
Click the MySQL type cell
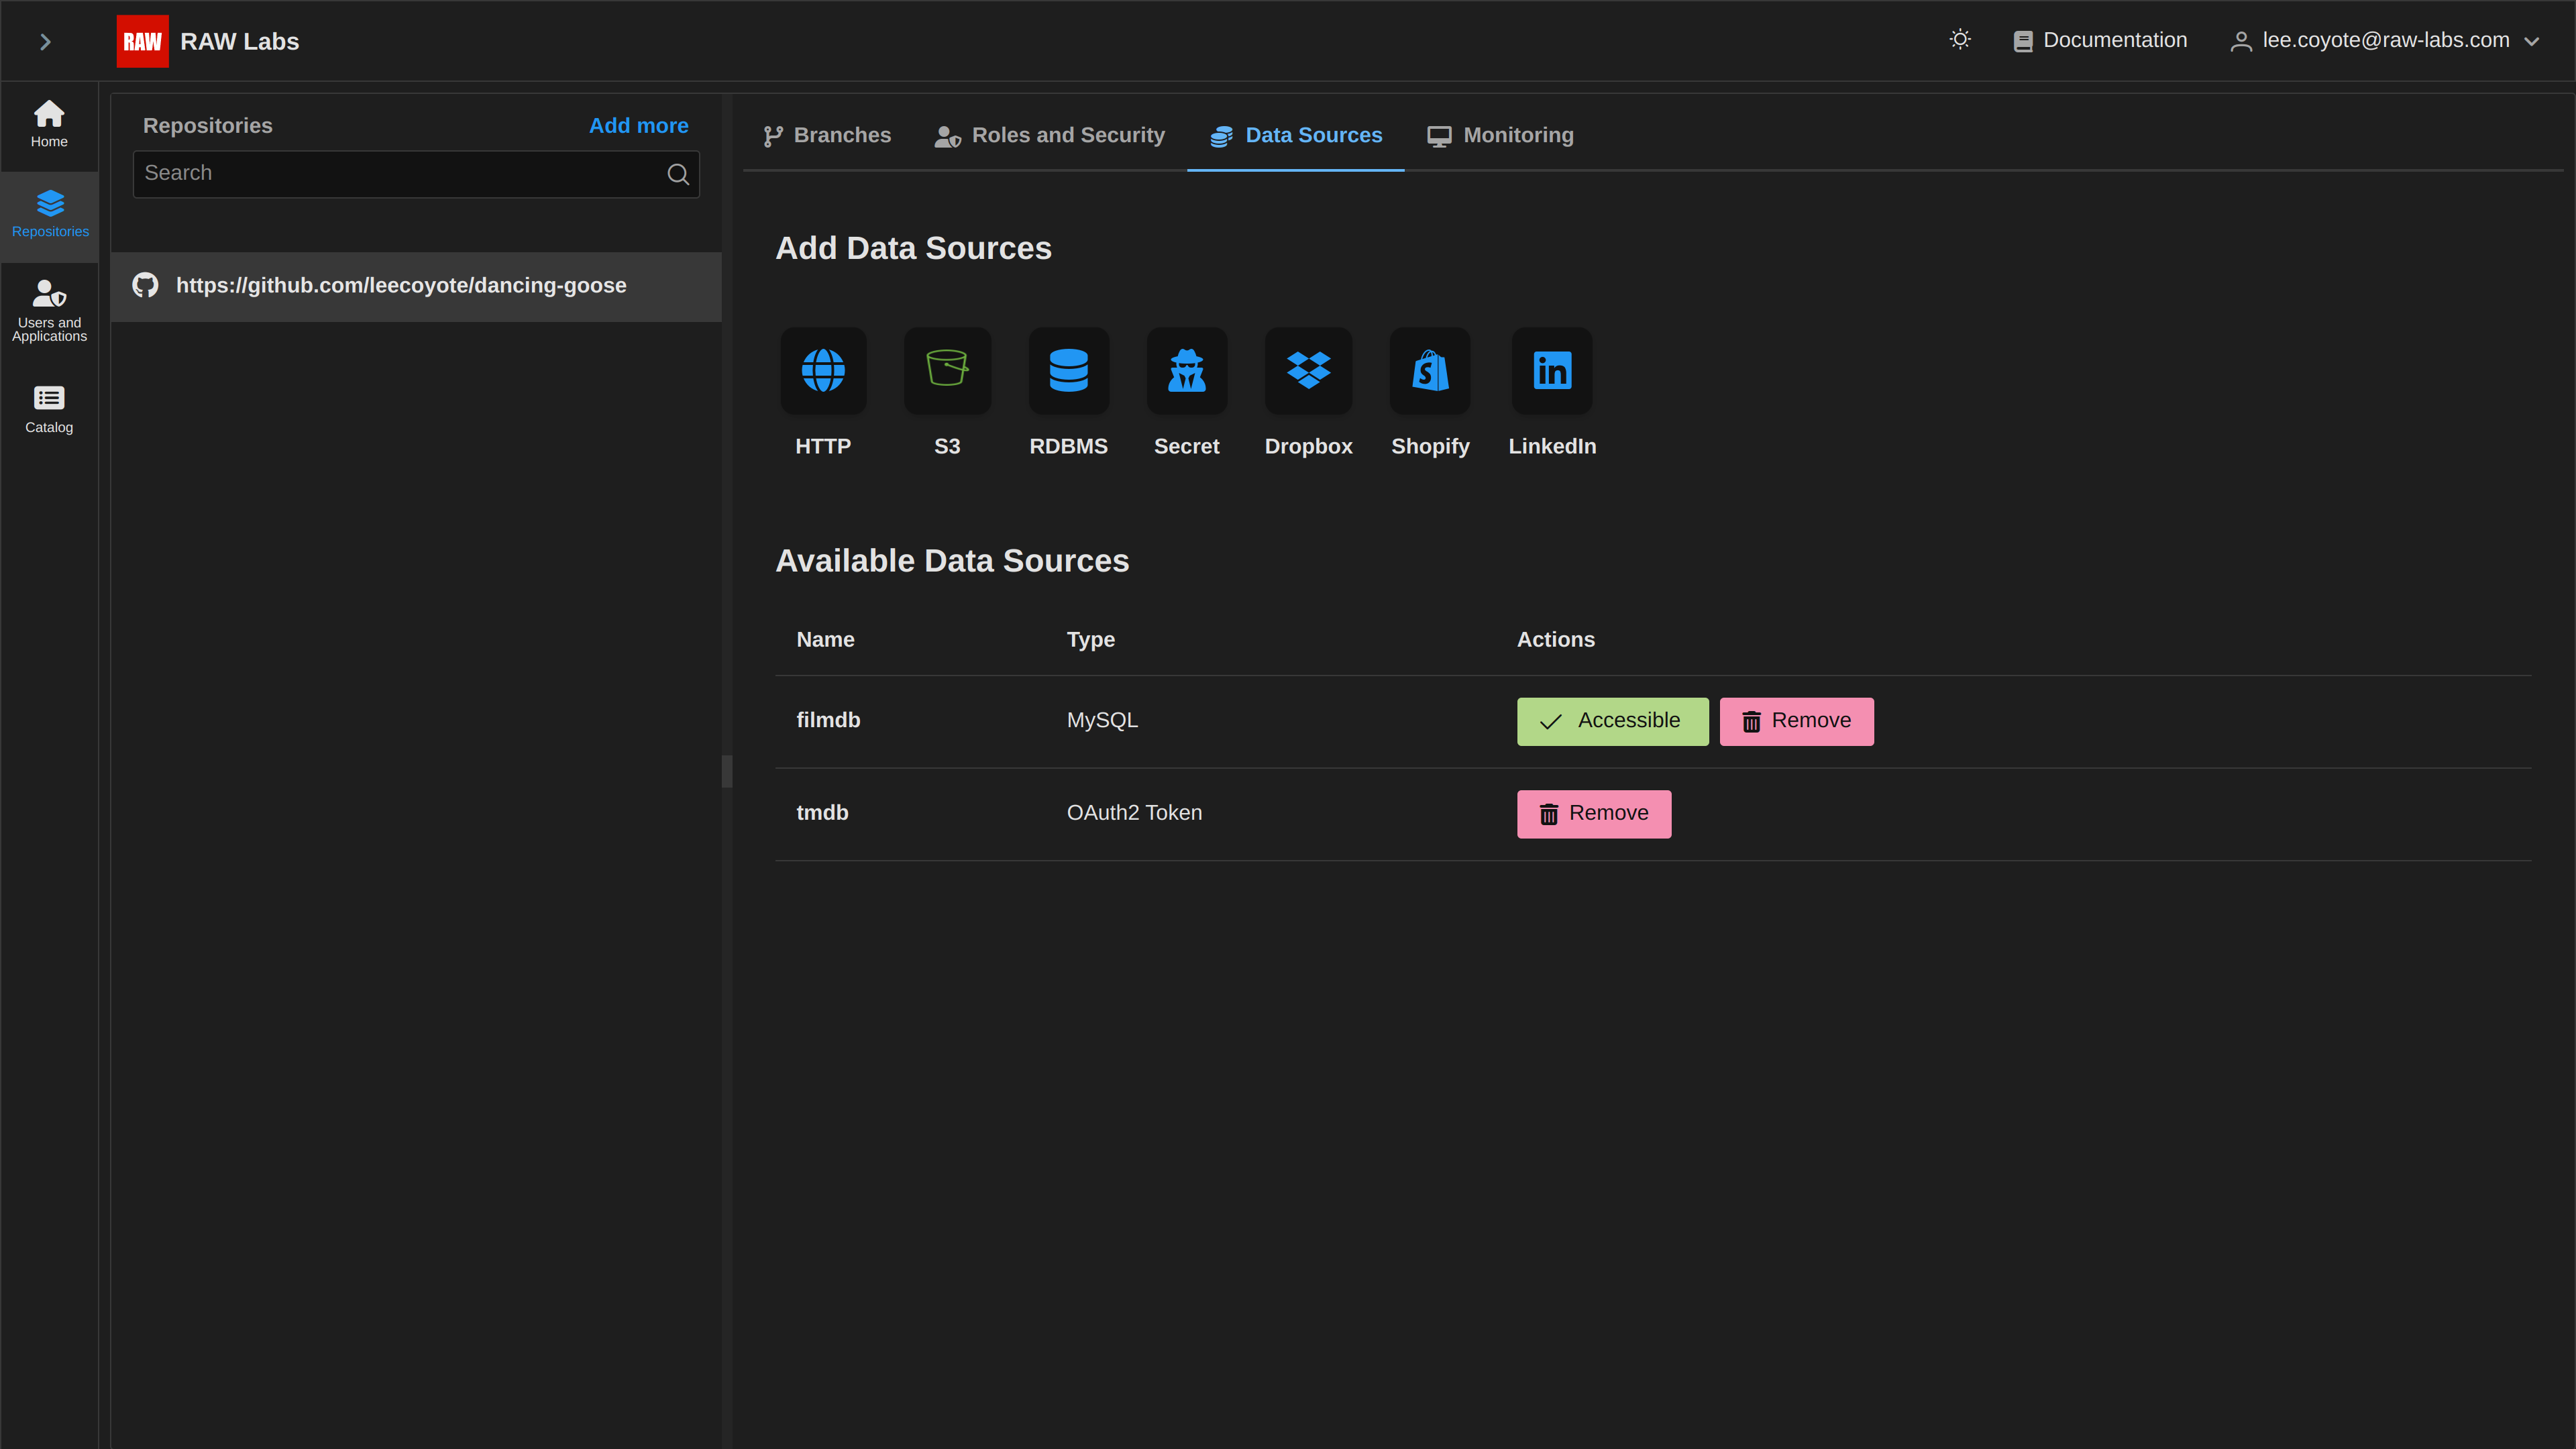pyautogui.click(x=1102, y=721)
